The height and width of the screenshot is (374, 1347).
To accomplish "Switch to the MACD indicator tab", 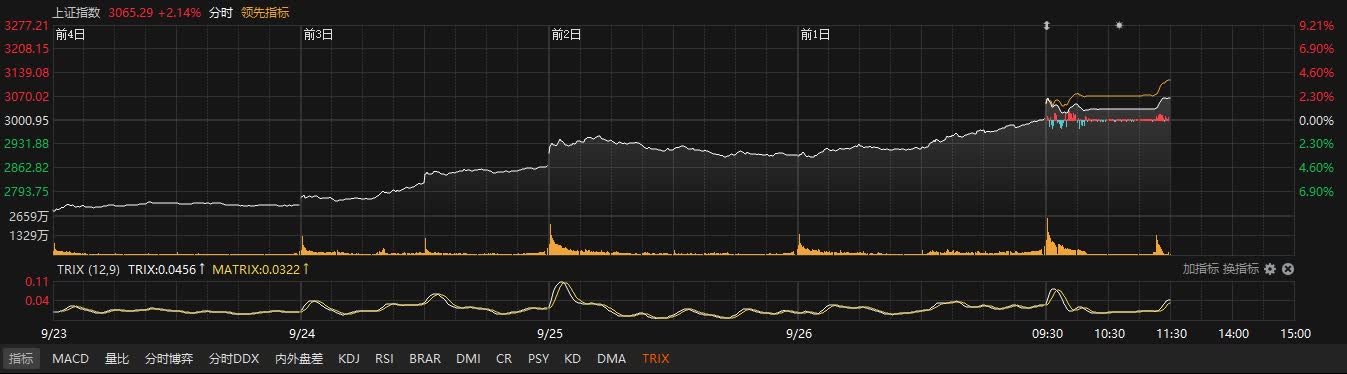I will pos(70,358).
